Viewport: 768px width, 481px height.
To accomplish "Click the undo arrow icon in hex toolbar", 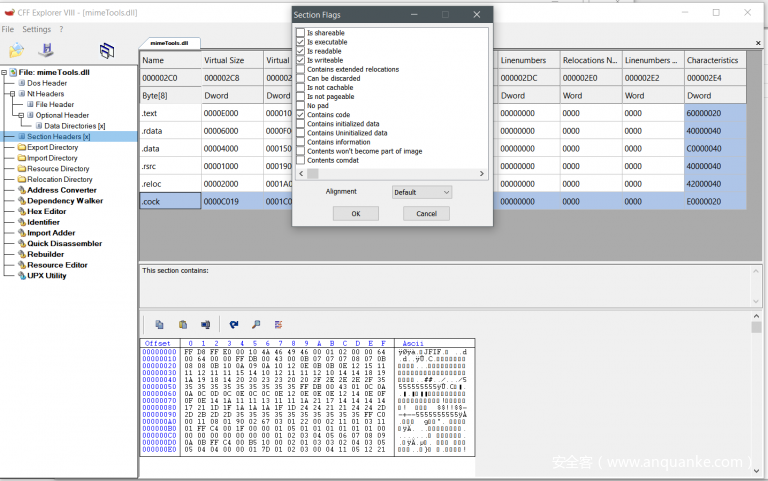I will [233, 324].
